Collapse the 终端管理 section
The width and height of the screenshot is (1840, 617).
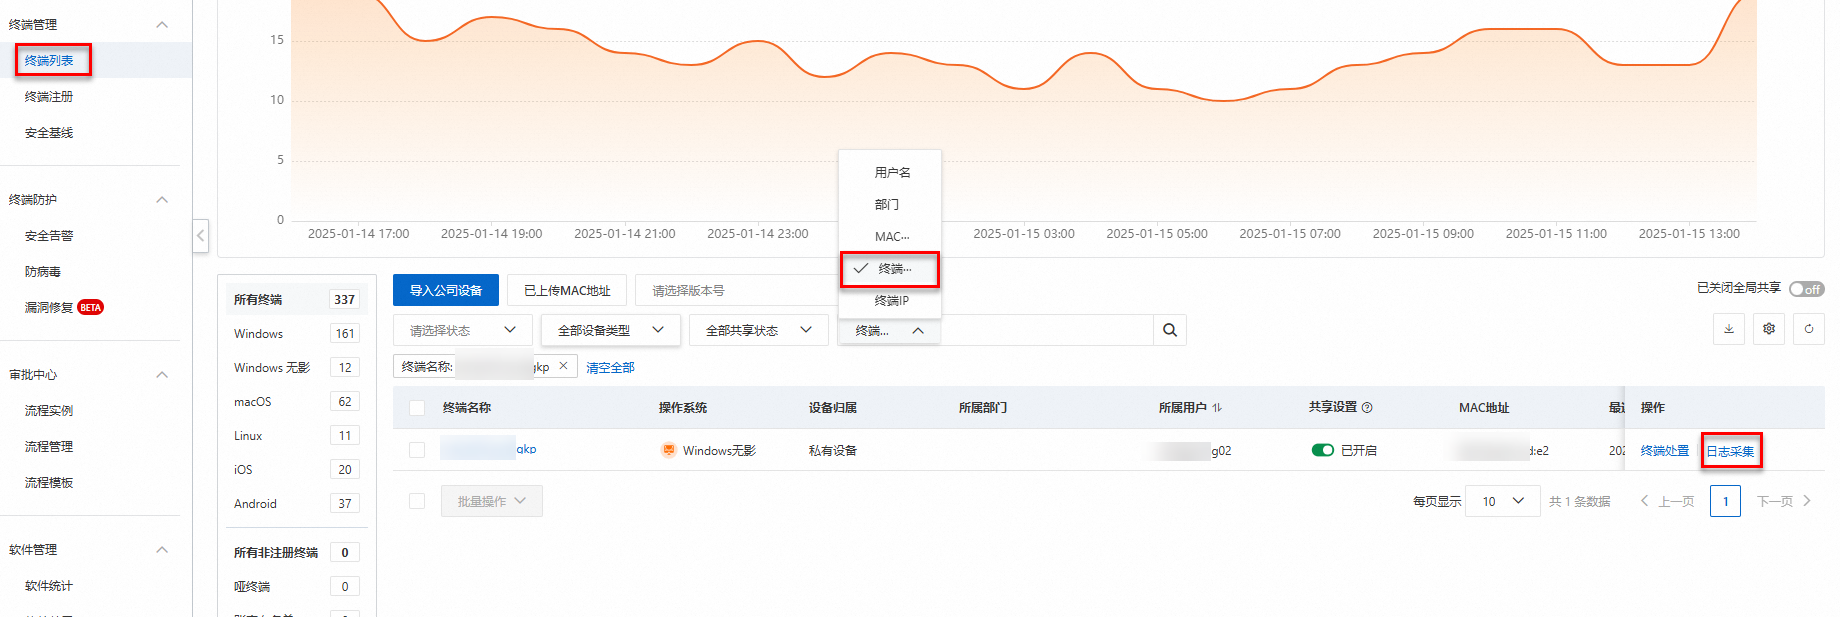[162, 24]
